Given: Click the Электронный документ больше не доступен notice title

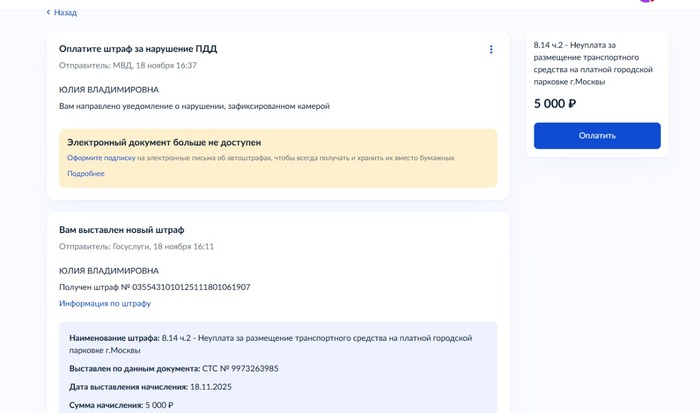Looking at the screenshot, I should click(164, 142).
